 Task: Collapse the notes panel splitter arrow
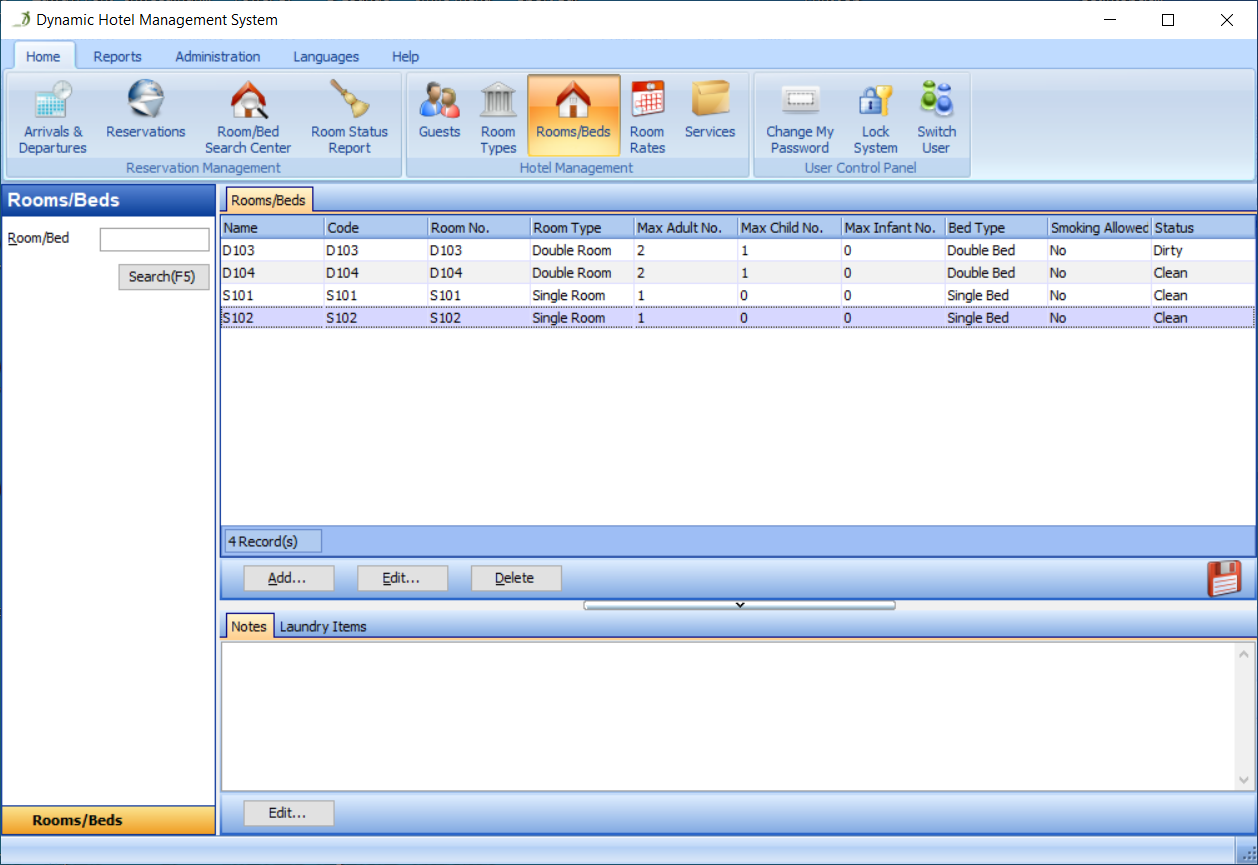pos(739,605)
